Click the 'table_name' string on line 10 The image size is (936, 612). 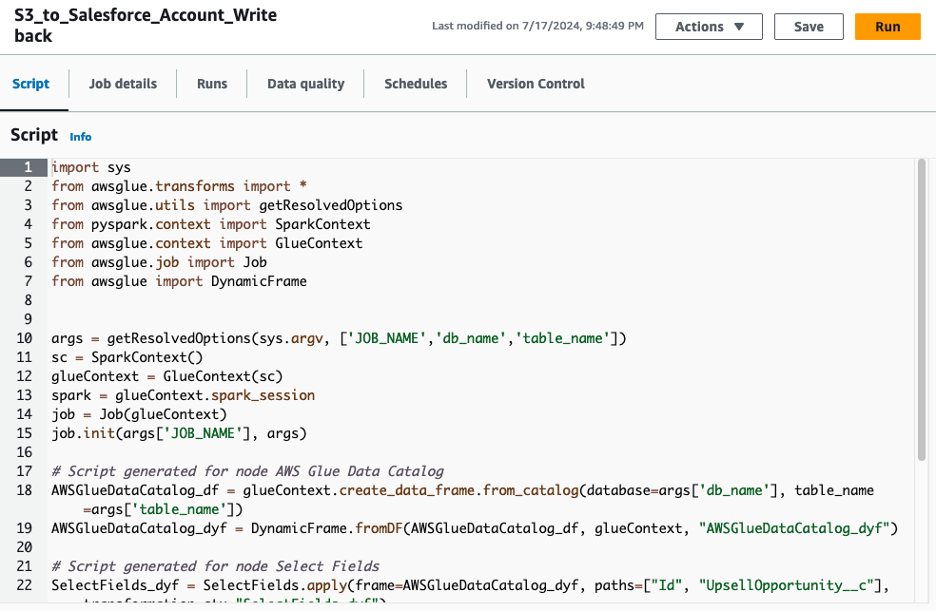(x=562, y=339)
